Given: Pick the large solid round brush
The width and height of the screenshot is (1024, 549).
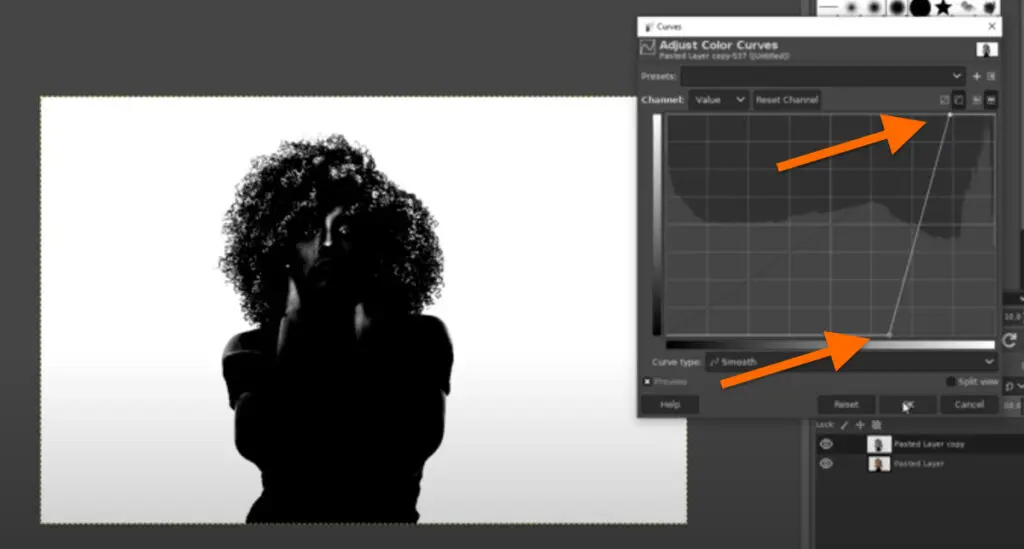Looking at the screenshot, I should pyautogui.click(x=920, y=8).
